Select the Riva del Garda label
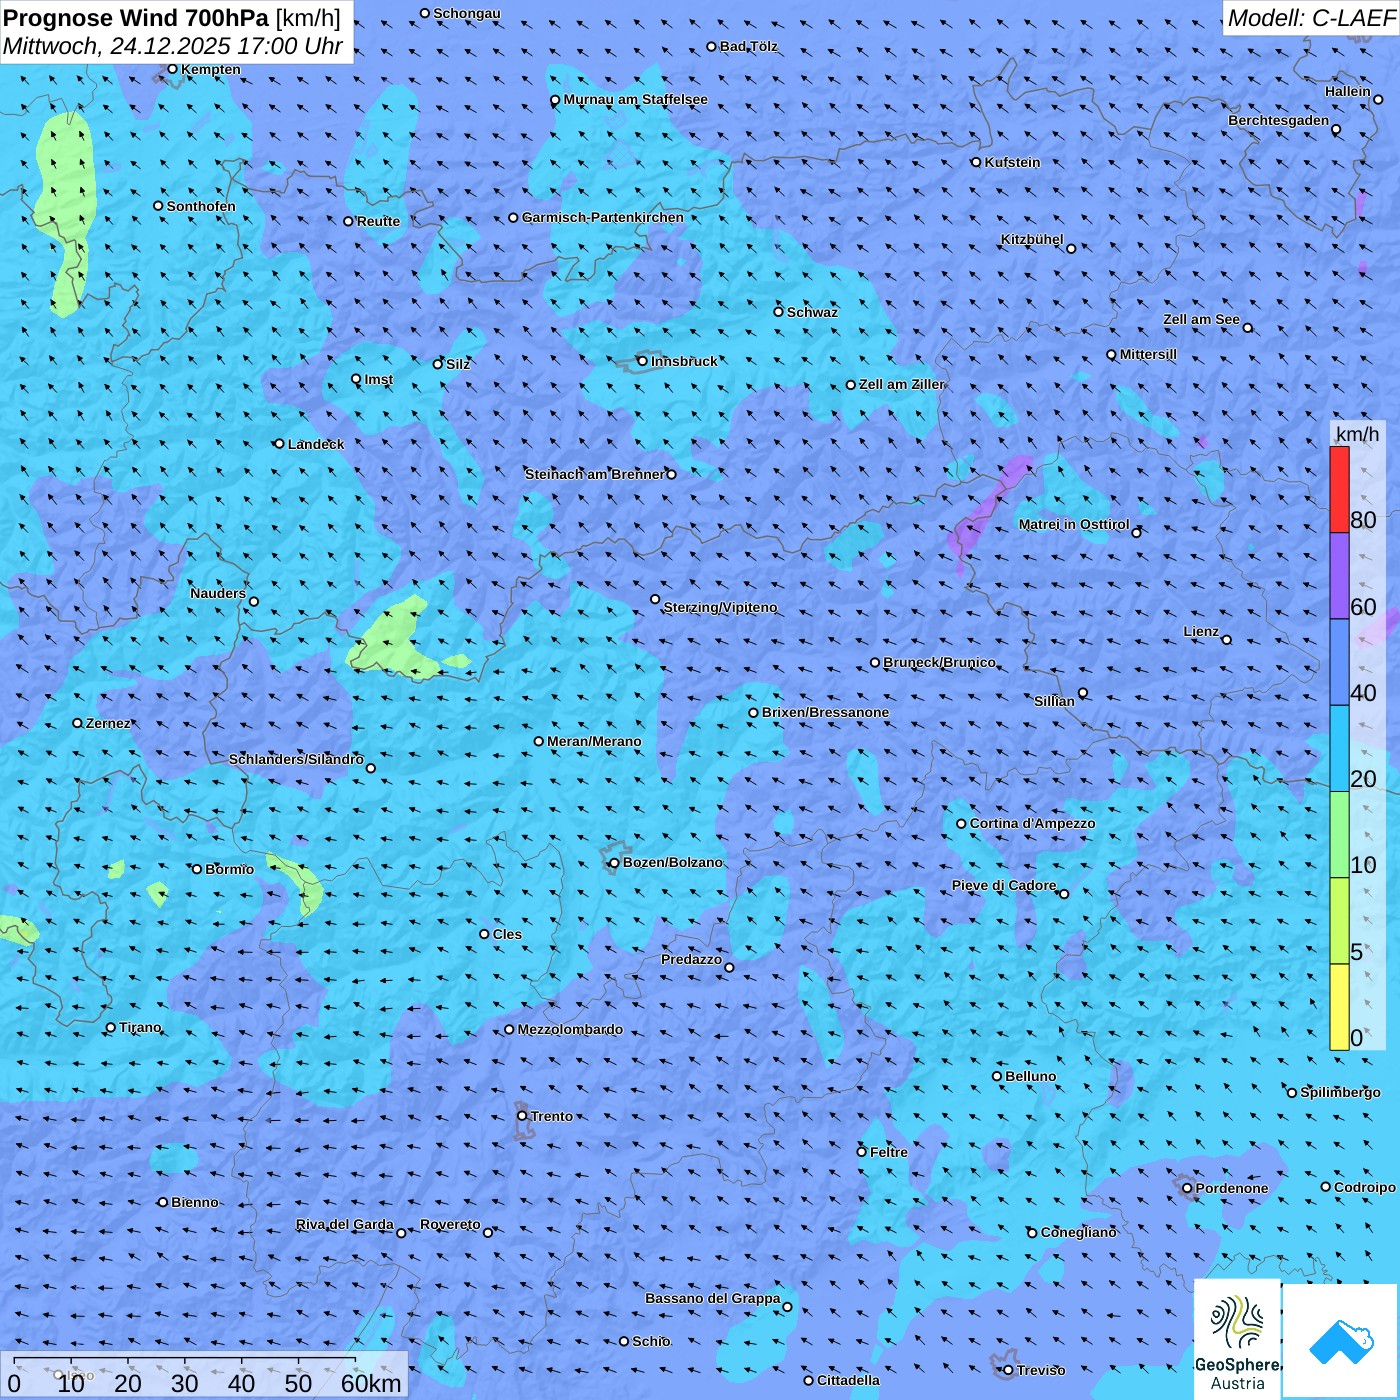 pyautogui.click(x=345, y=1224)
